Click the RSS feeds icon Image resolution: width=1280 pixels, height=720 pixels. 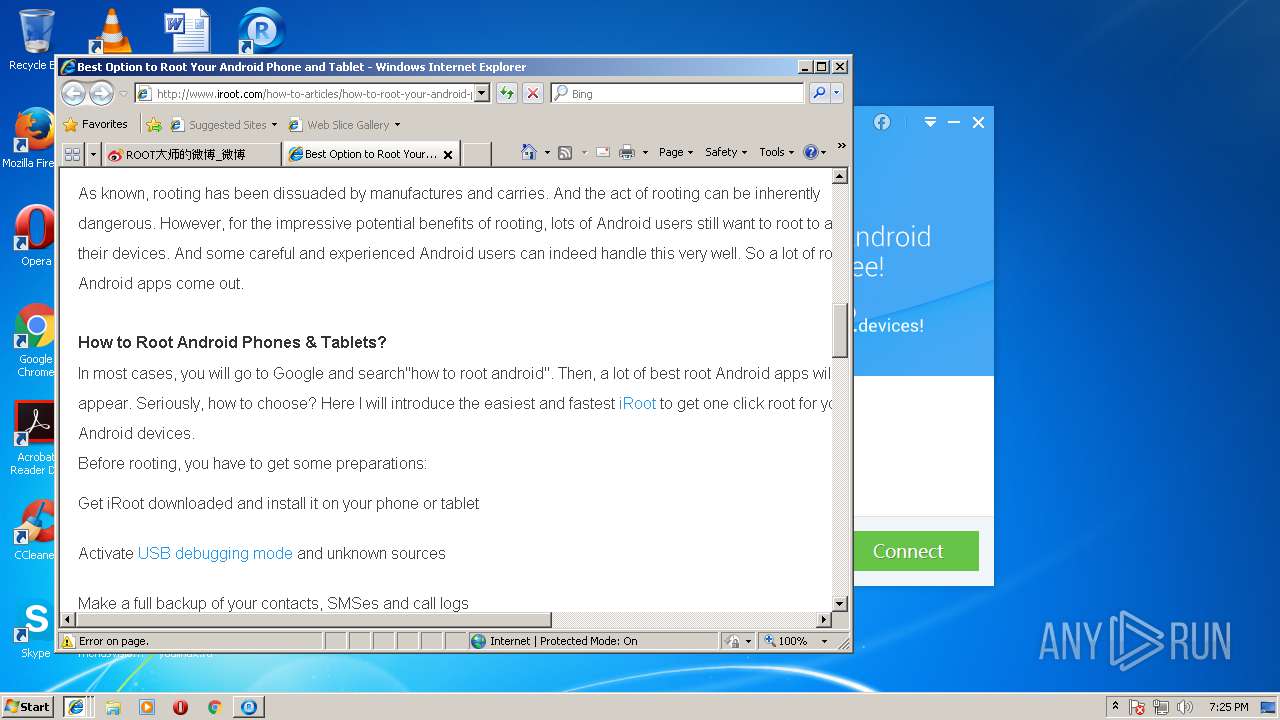565,152
